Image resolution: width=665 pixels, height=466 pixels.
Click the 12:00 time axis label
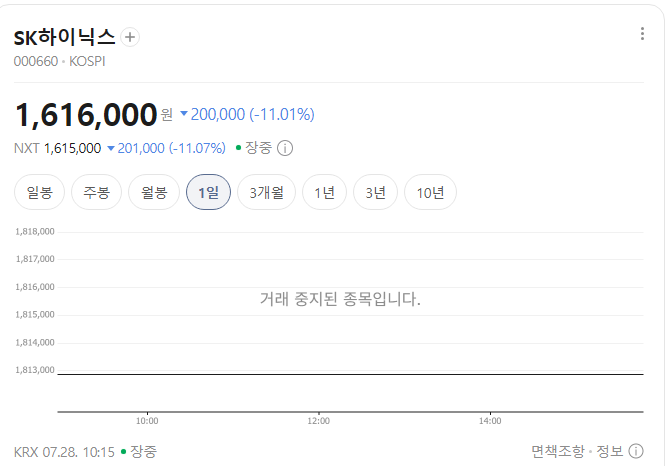tap(319, 421)
